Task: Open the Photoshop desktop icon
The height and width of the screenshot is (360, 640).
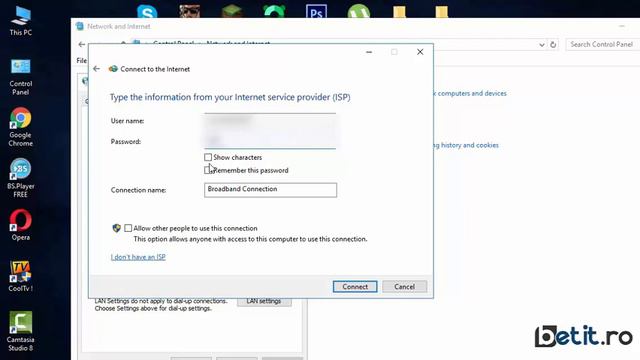Action: pos(316,11)
